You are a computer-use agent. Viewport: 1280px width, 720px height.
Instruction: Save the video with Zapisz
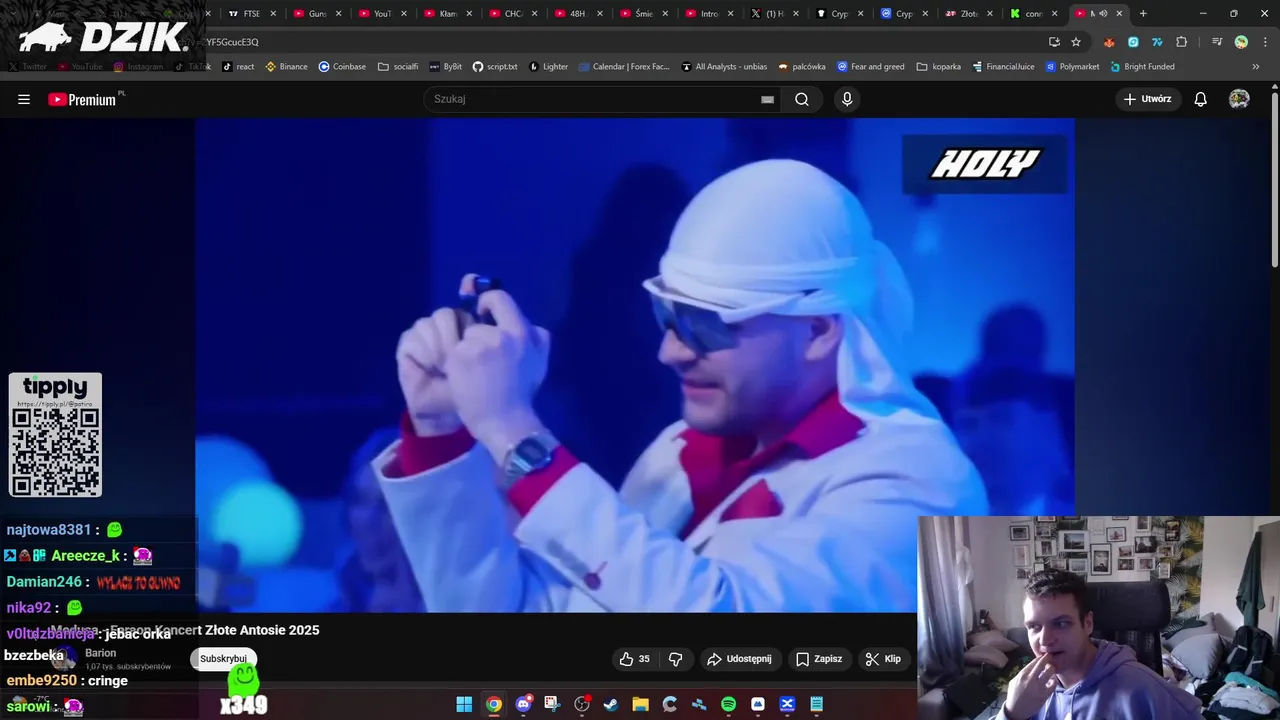click(x=819, y=659)
